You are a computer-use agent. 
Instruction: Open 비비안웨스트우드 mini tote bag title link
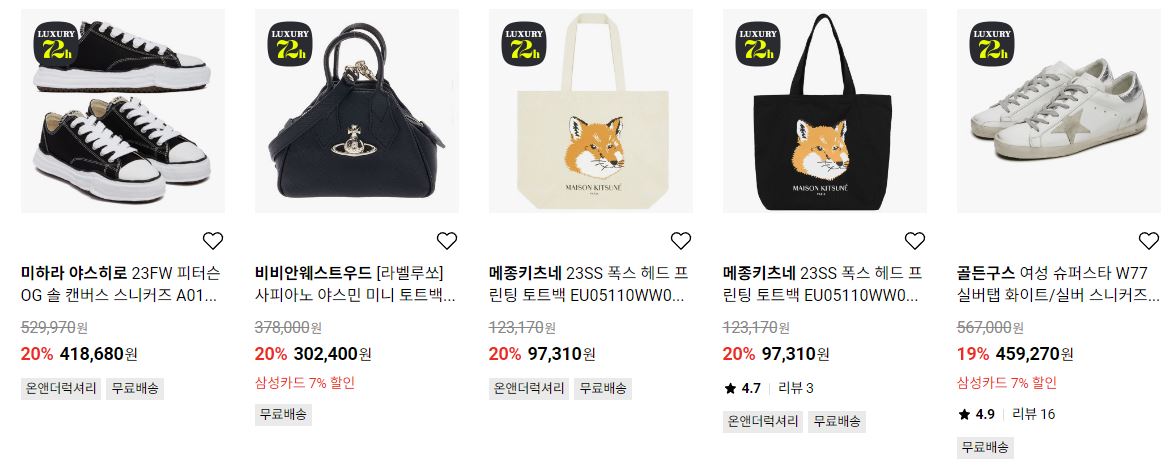click(356, 284)
